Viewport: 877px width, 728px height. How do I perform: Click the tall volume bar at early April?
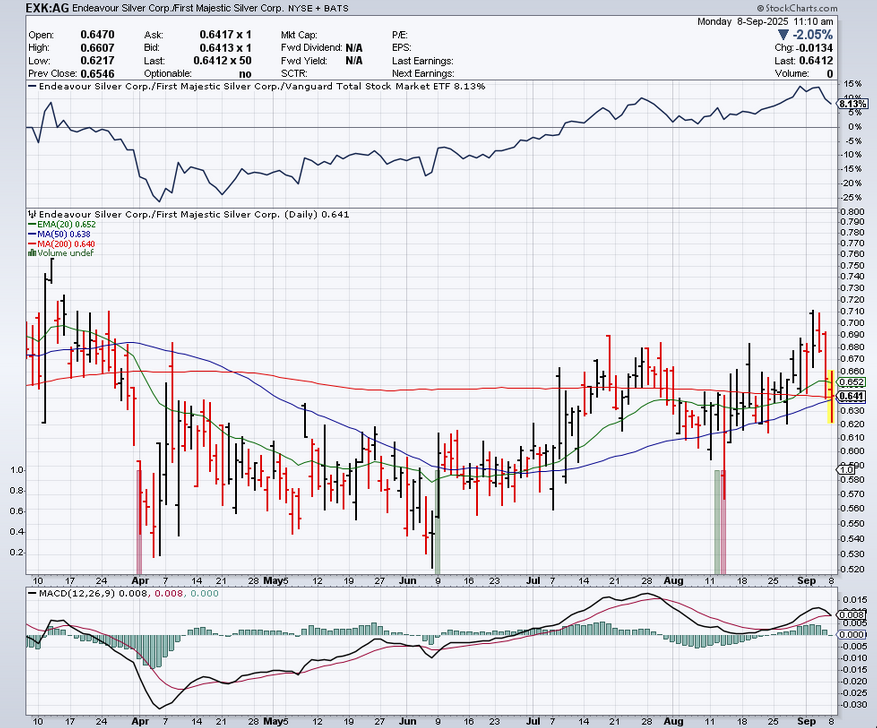(139, 520)
